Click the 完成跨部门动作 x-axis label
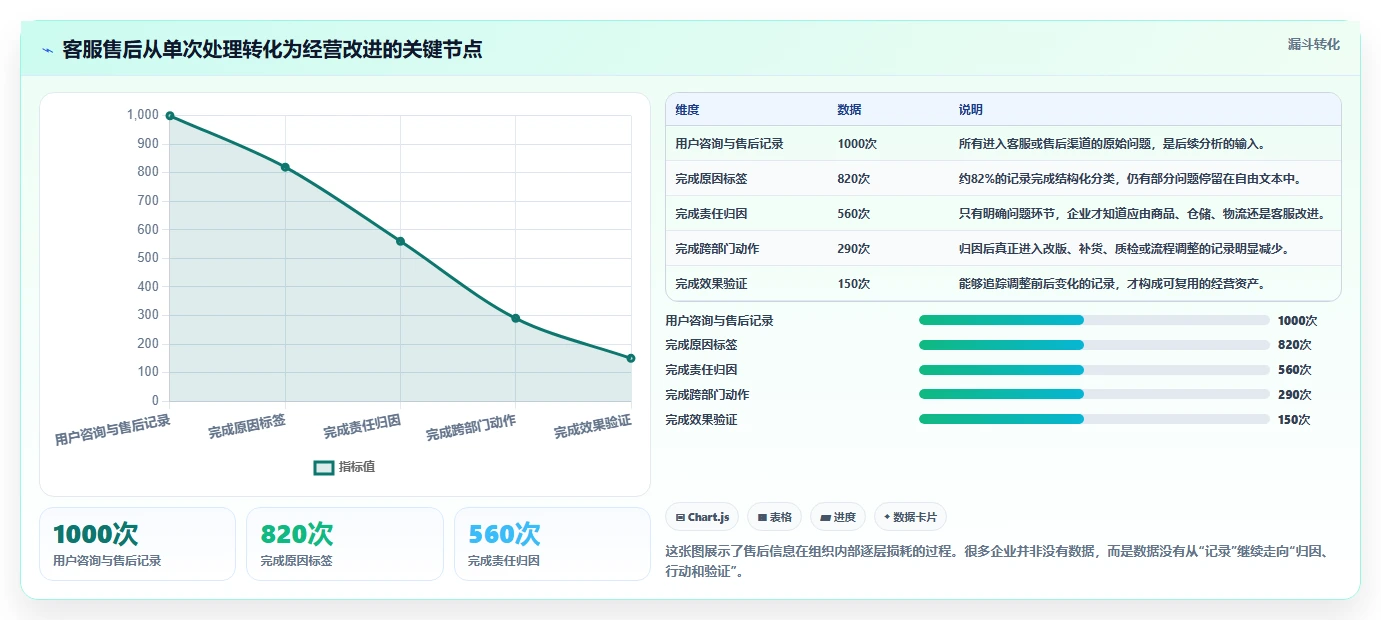Screen dimensions: 1381x620 coord(471,428)
